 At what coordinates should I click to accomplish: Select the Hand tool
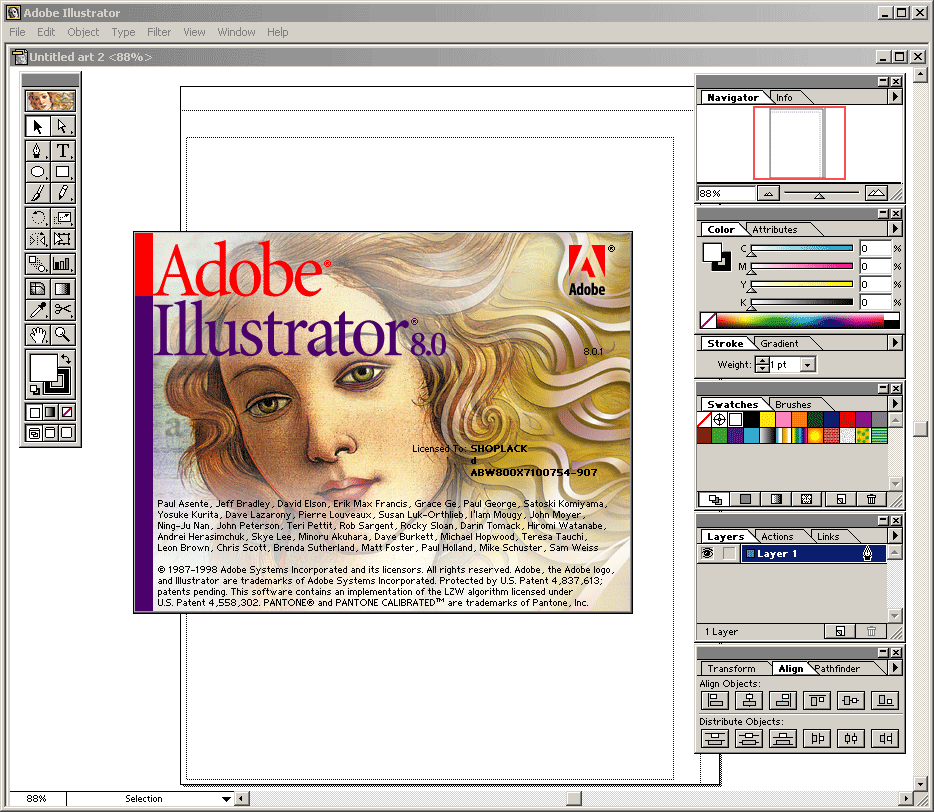(38, 335)
